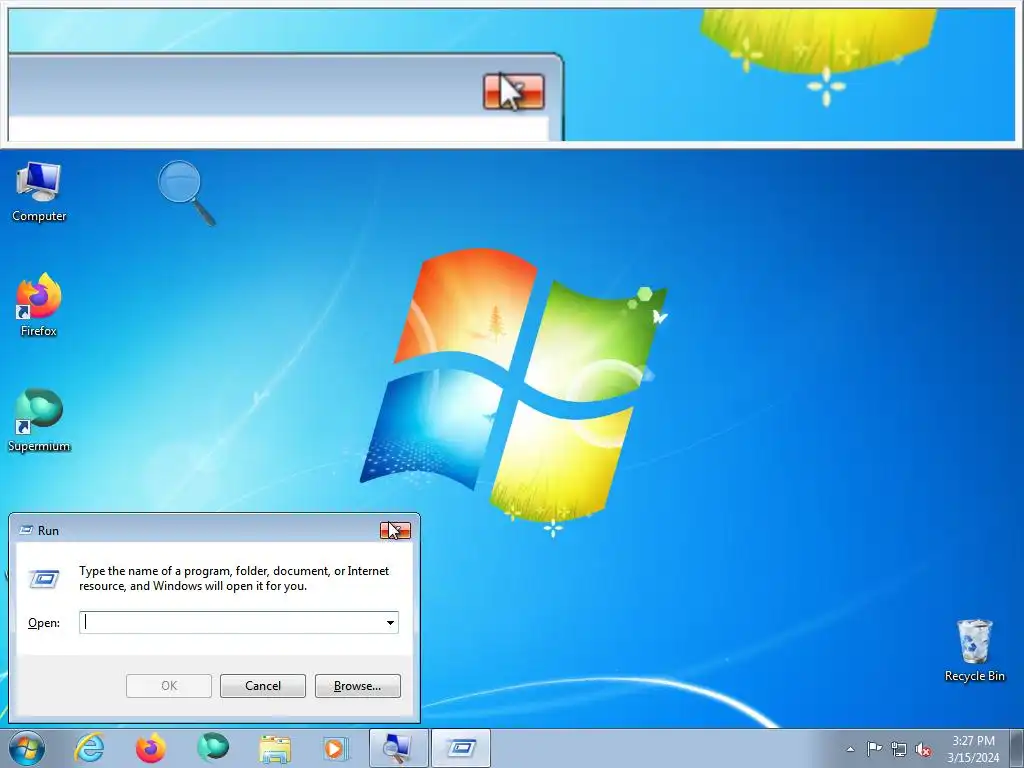This screenshot has height=768, width=1024.
Task: Expand the Open field dropdown arrow
Action: (x=391, y=622)
